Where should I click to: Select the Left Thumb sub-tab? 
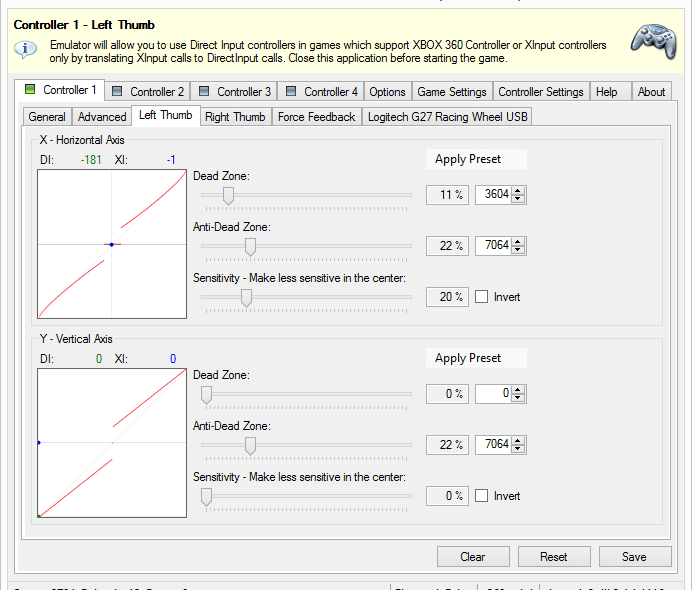coord(165,115)
